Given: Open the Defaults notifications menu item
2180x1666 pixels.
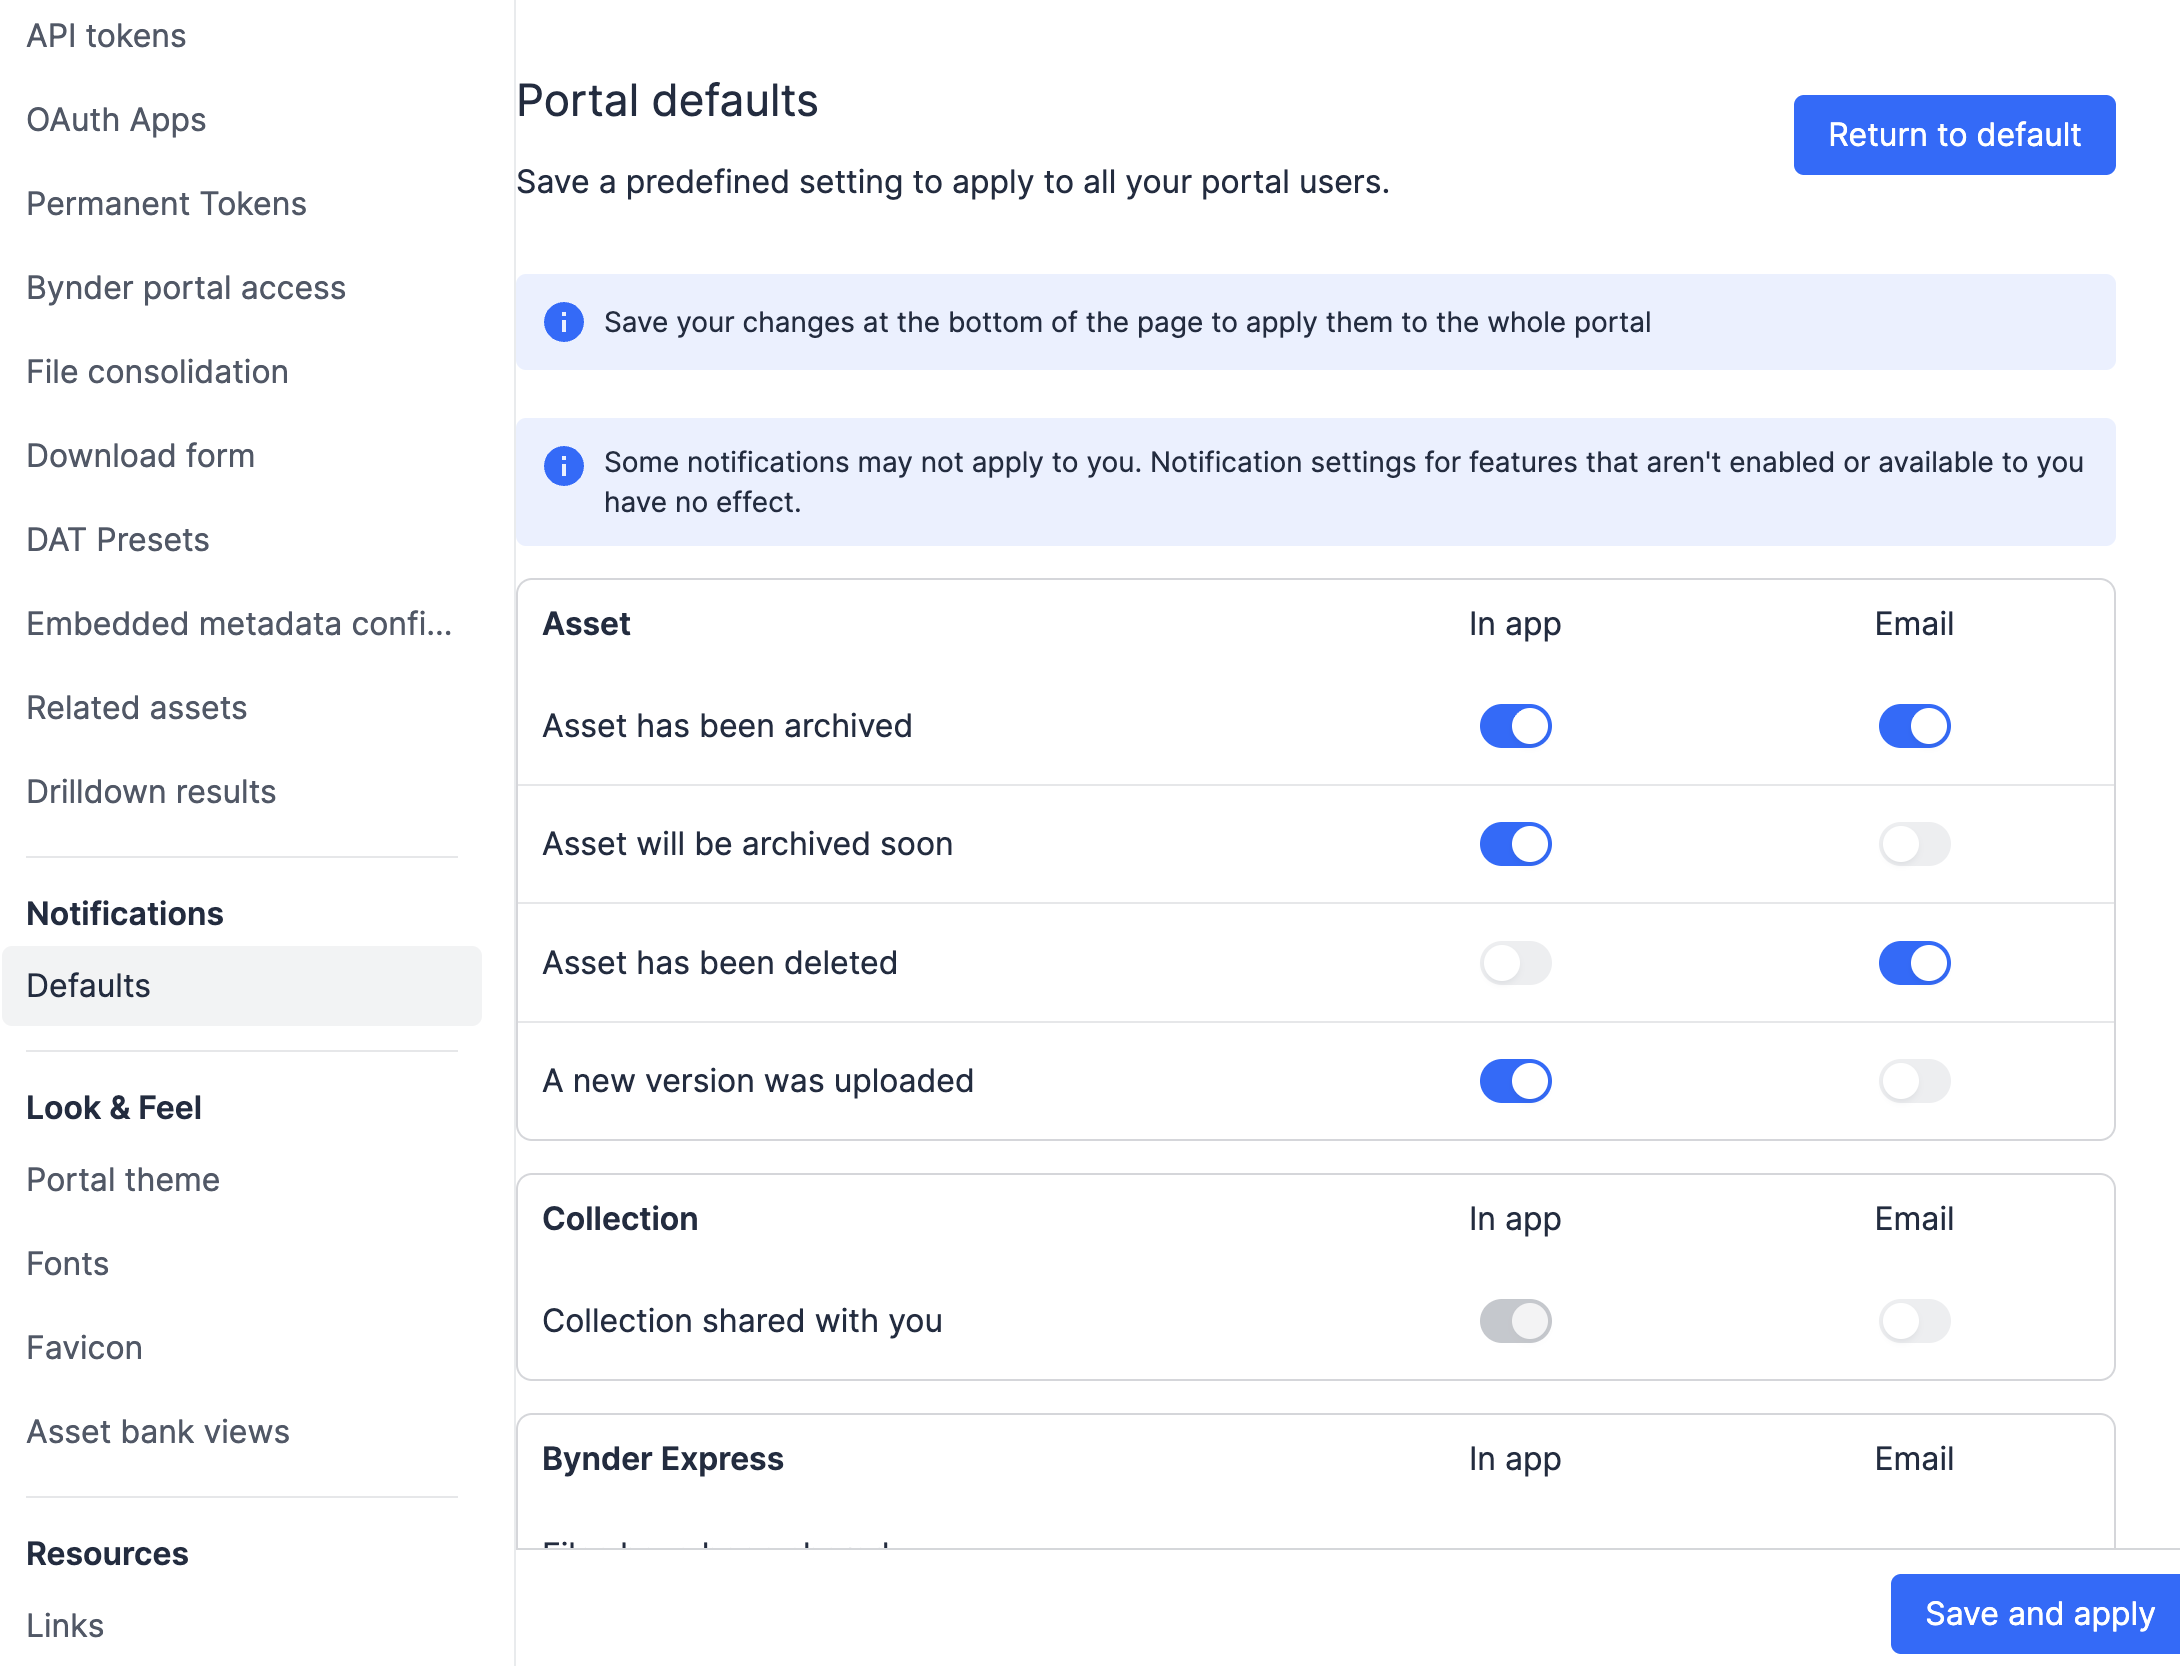Looking at the screenshot, I should pos(242,986).
